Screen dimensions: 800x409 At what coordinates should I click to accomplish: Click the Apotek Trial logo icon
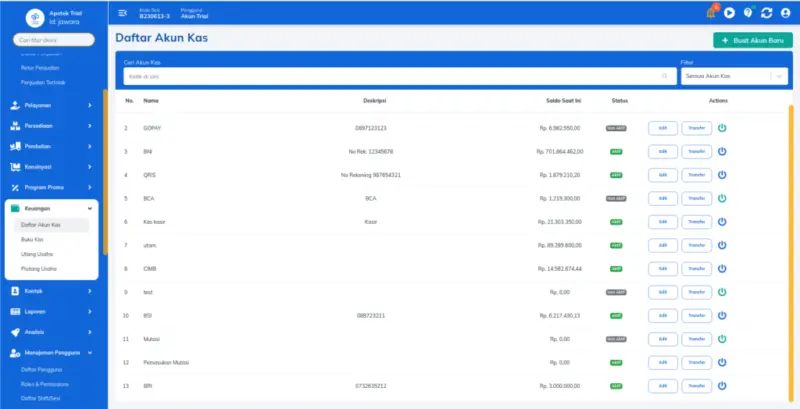click(x=34, y=16)
